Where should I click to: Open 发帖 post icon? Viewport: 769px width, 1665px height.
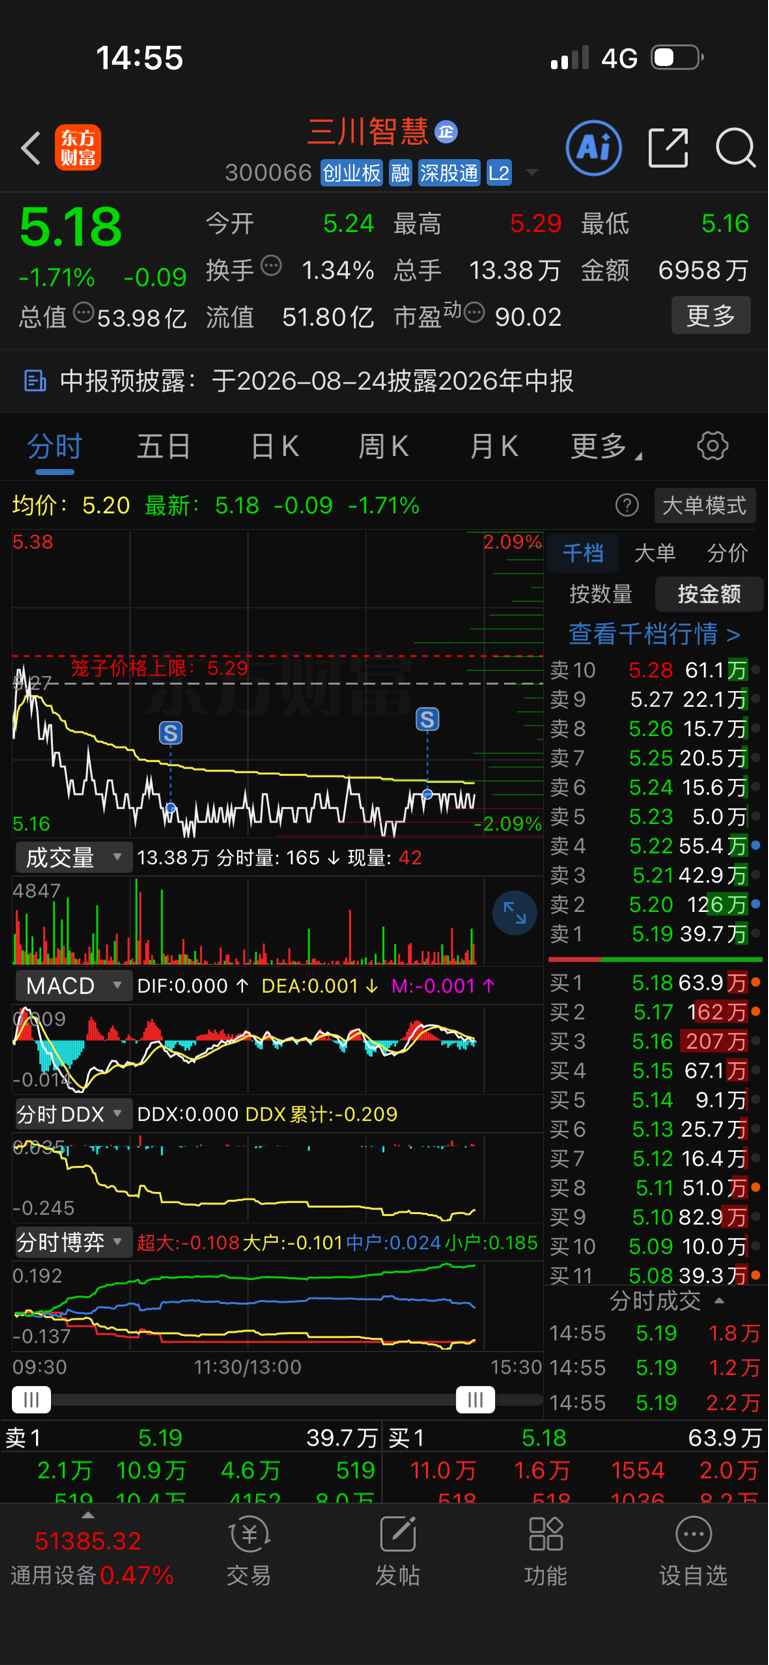[x=397, y=1552]
